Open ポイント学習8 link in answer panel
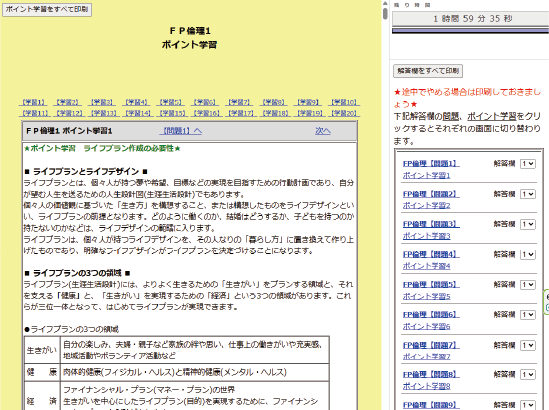Image resolution: width=549 pixels, height=410 pixels. (x=426, y=386)
